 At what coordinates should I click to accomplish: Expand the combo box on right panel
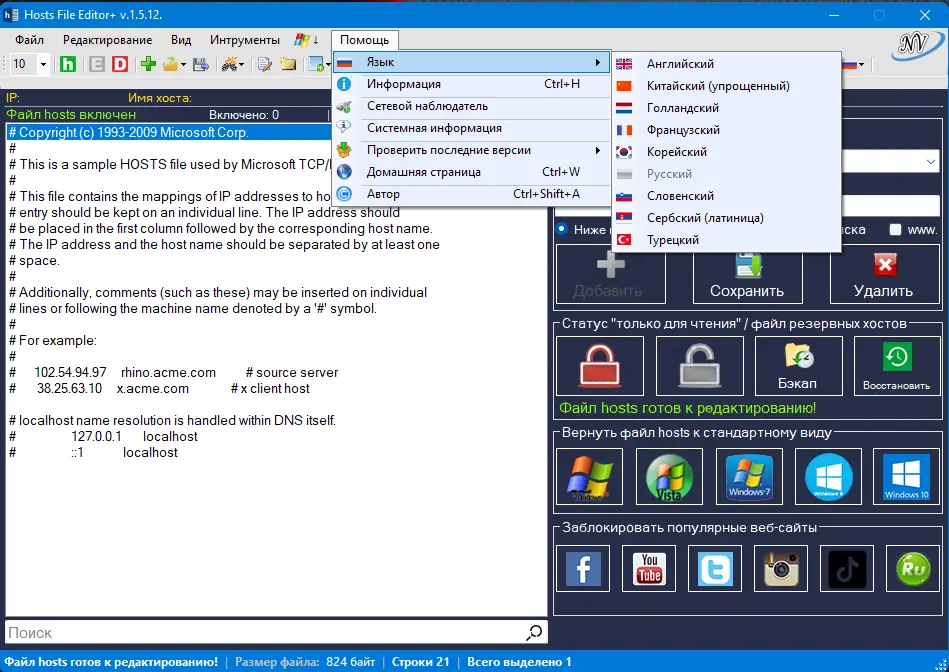931,162
